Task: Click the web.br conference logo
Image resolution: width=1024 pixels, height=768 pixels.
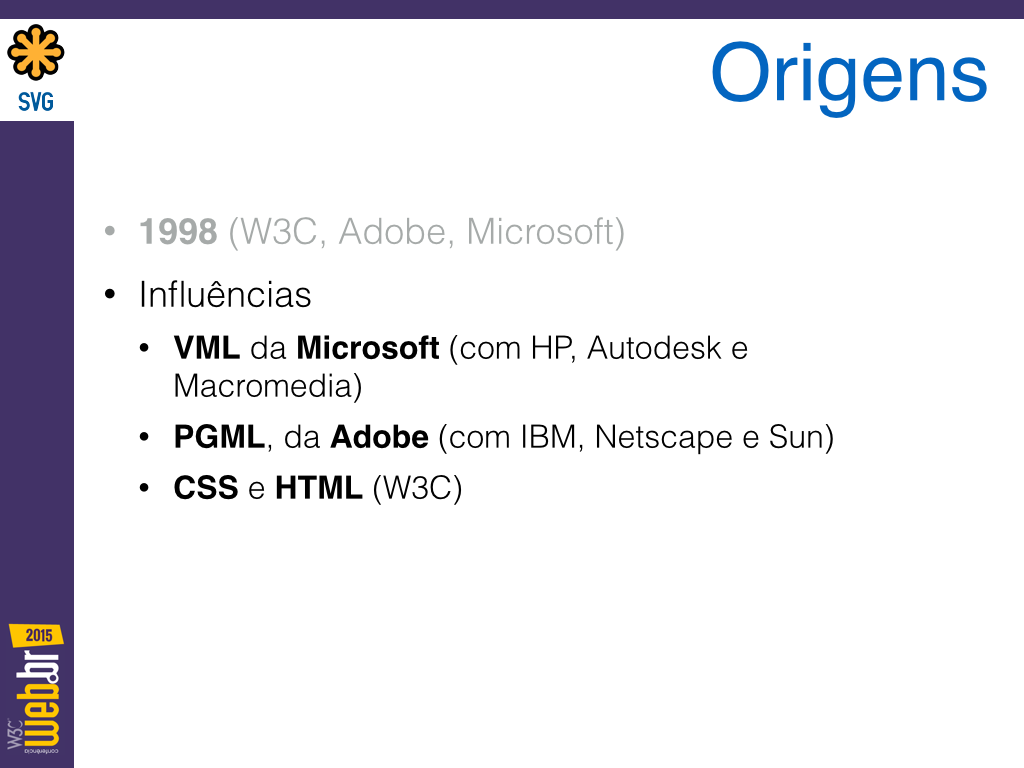Action: (38, 699)
